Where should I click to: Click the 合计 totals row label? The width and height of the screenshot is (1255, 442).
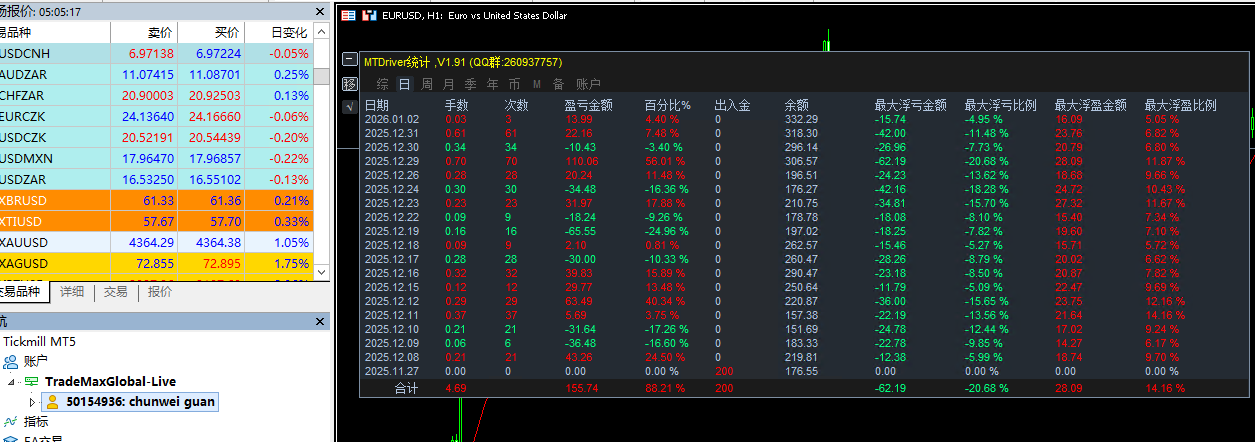coord(406,388)
